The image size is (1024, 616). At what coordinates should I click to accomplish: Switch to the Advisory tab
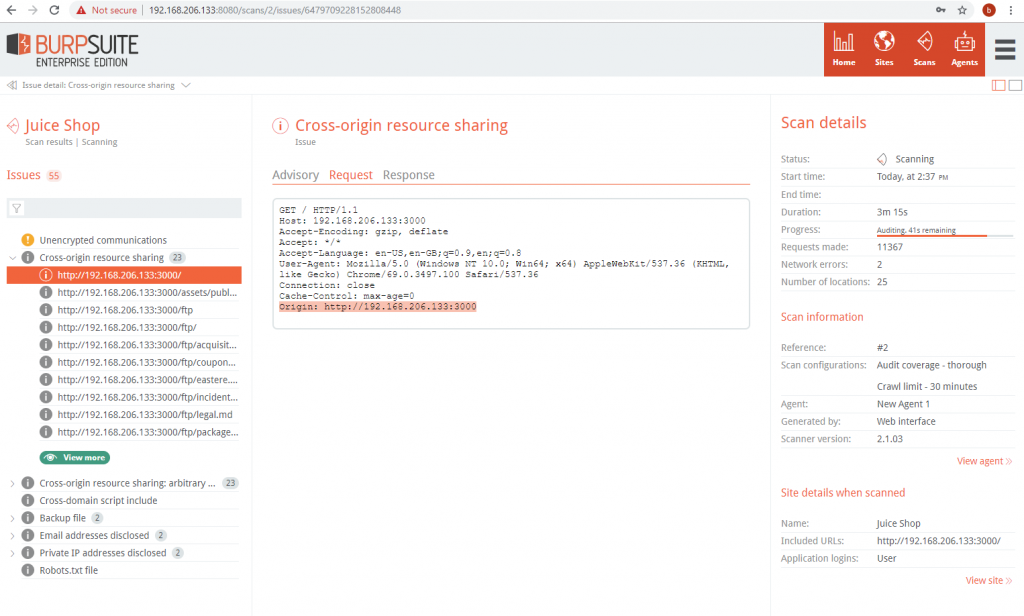295,175
